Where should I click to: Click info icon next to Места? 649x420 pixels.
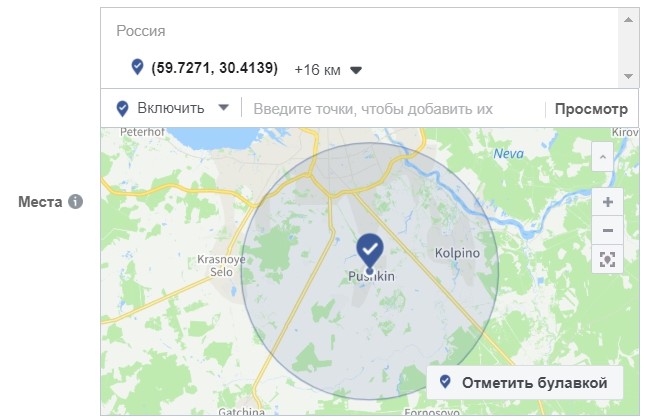75,202
